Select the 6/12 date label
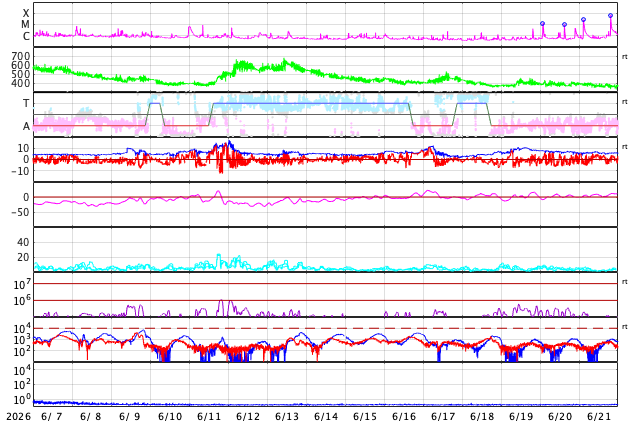 tap(248, 416)
